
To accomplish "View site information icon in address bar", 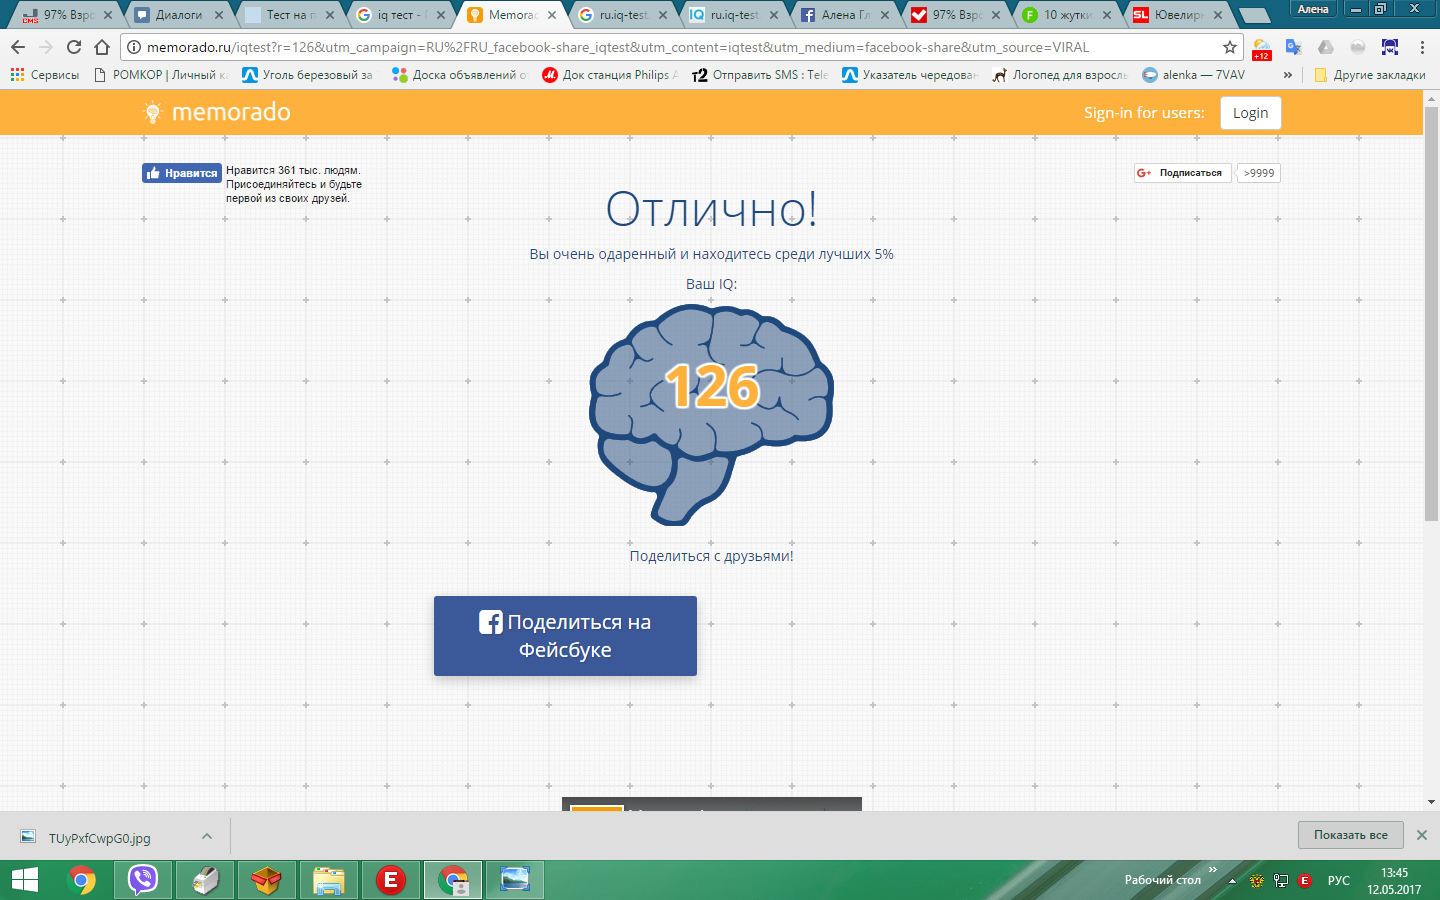I will 134,47.
